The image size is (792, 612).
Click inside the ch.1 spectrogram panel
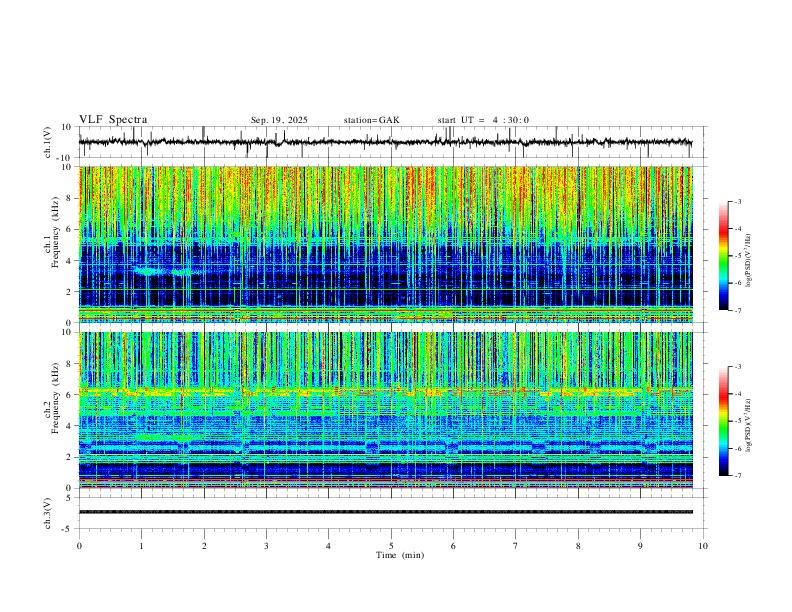pyautogui.click(x=385, y=244)
